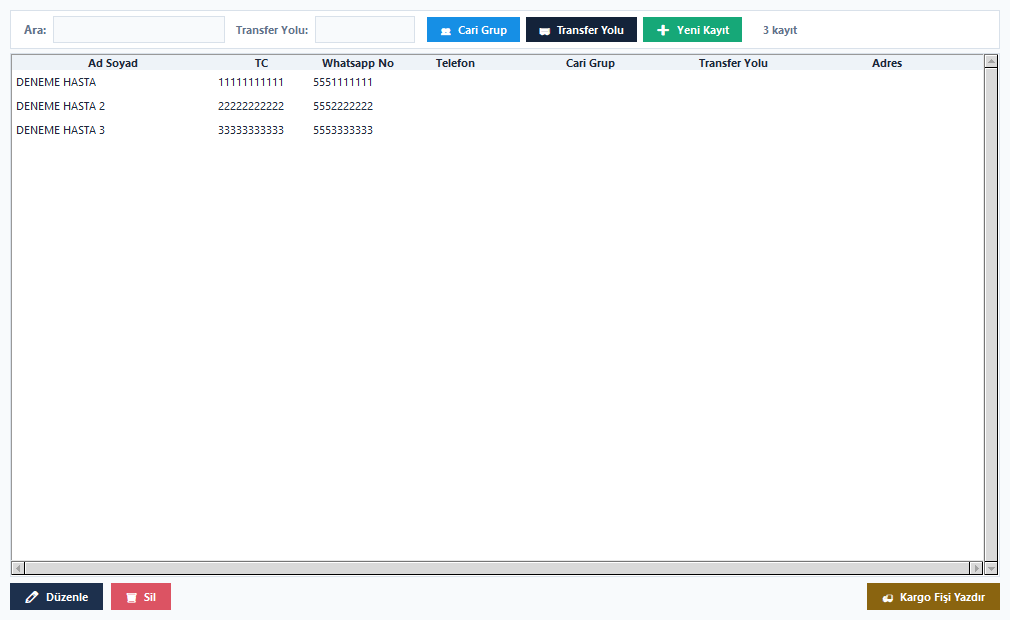Click the vertical scrollbar down arrow
The height and width of the screenshot is (620, 1010).
click(x=991, y=568)
